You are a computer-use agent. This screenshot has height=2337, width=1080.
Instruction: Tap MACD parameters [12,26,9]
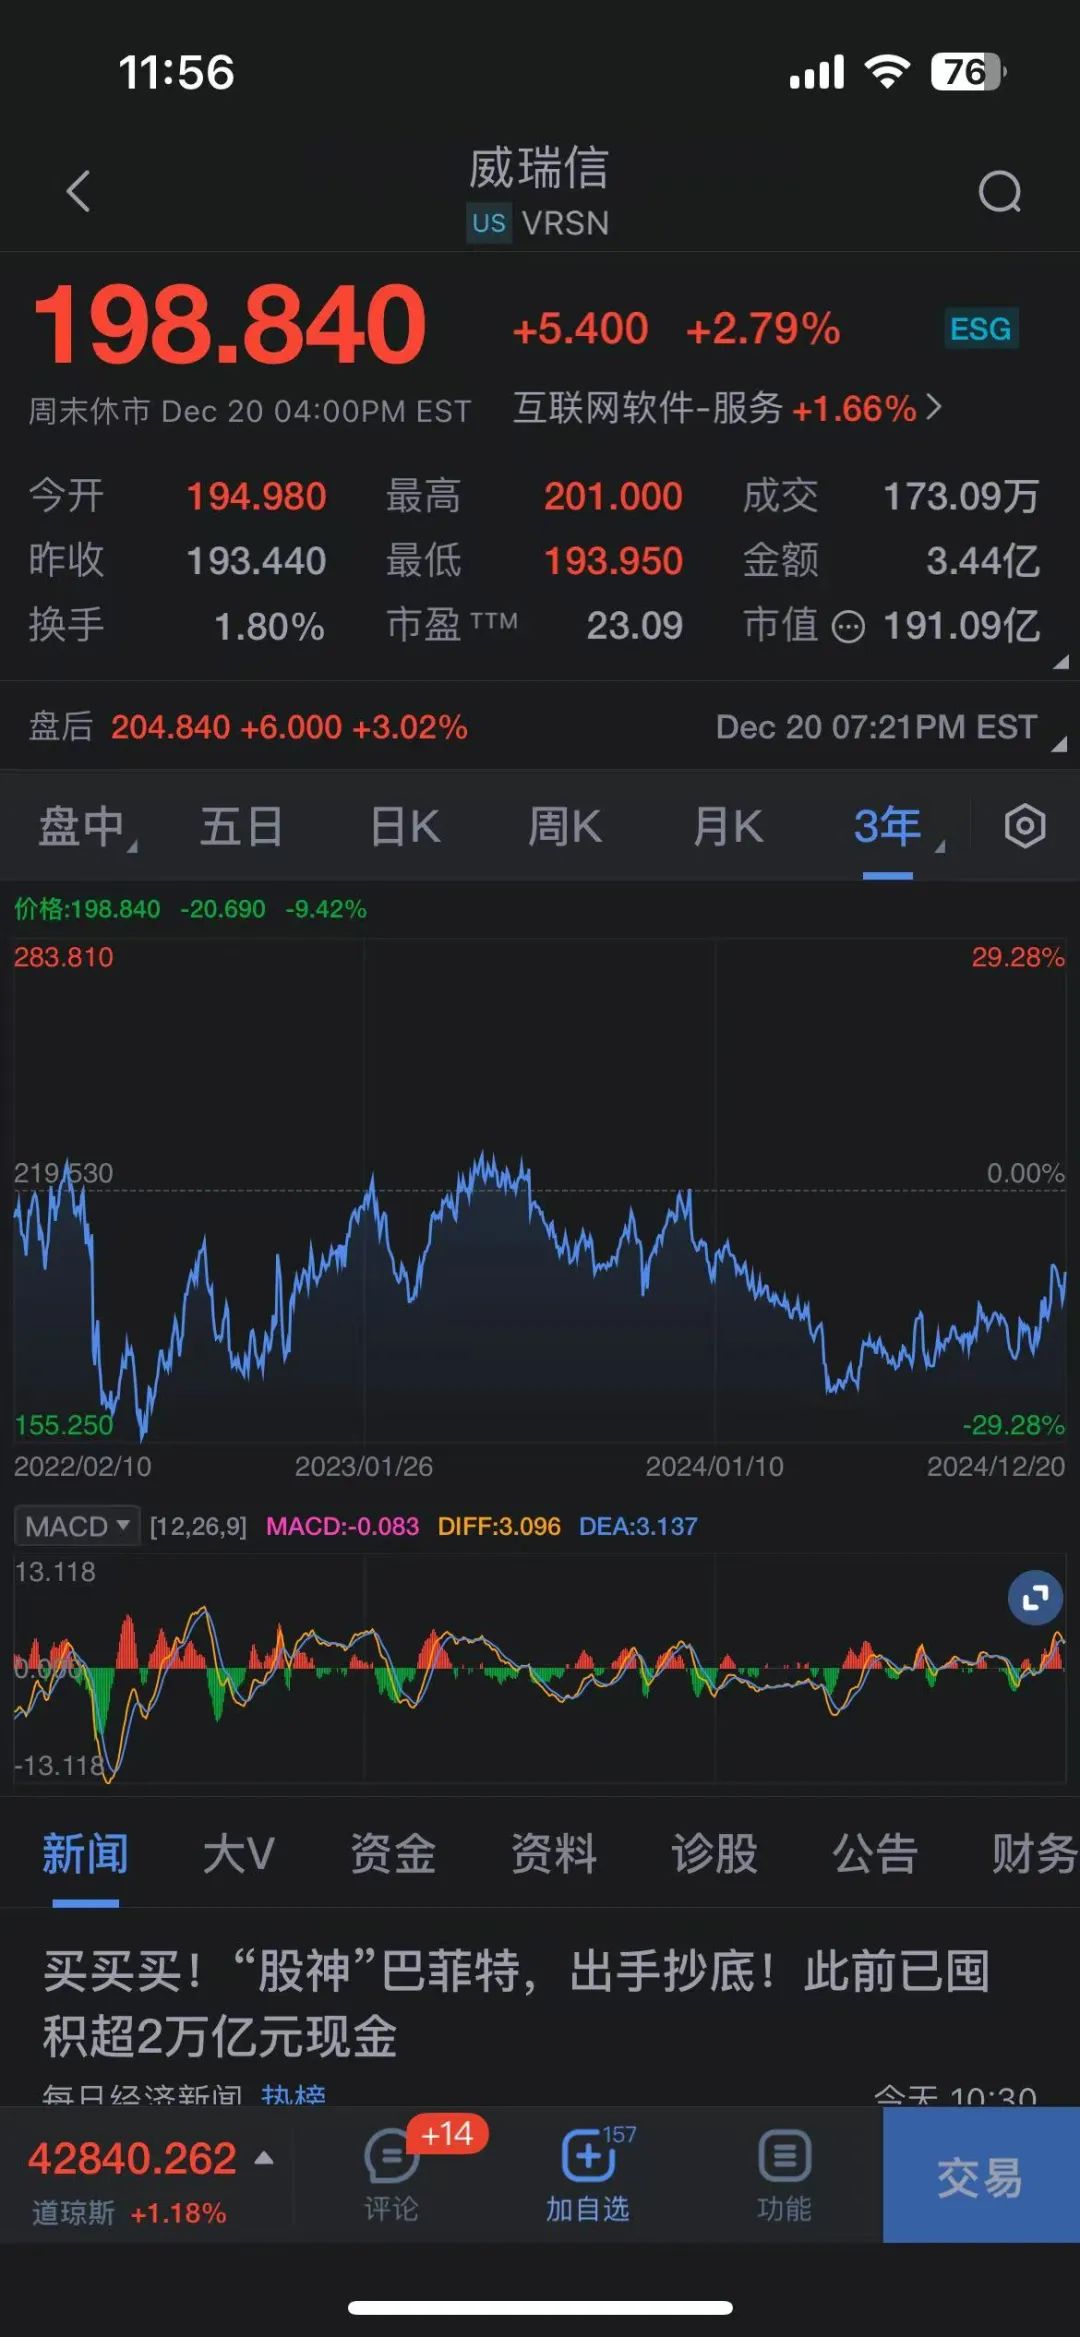click(x=198, y=1527)
